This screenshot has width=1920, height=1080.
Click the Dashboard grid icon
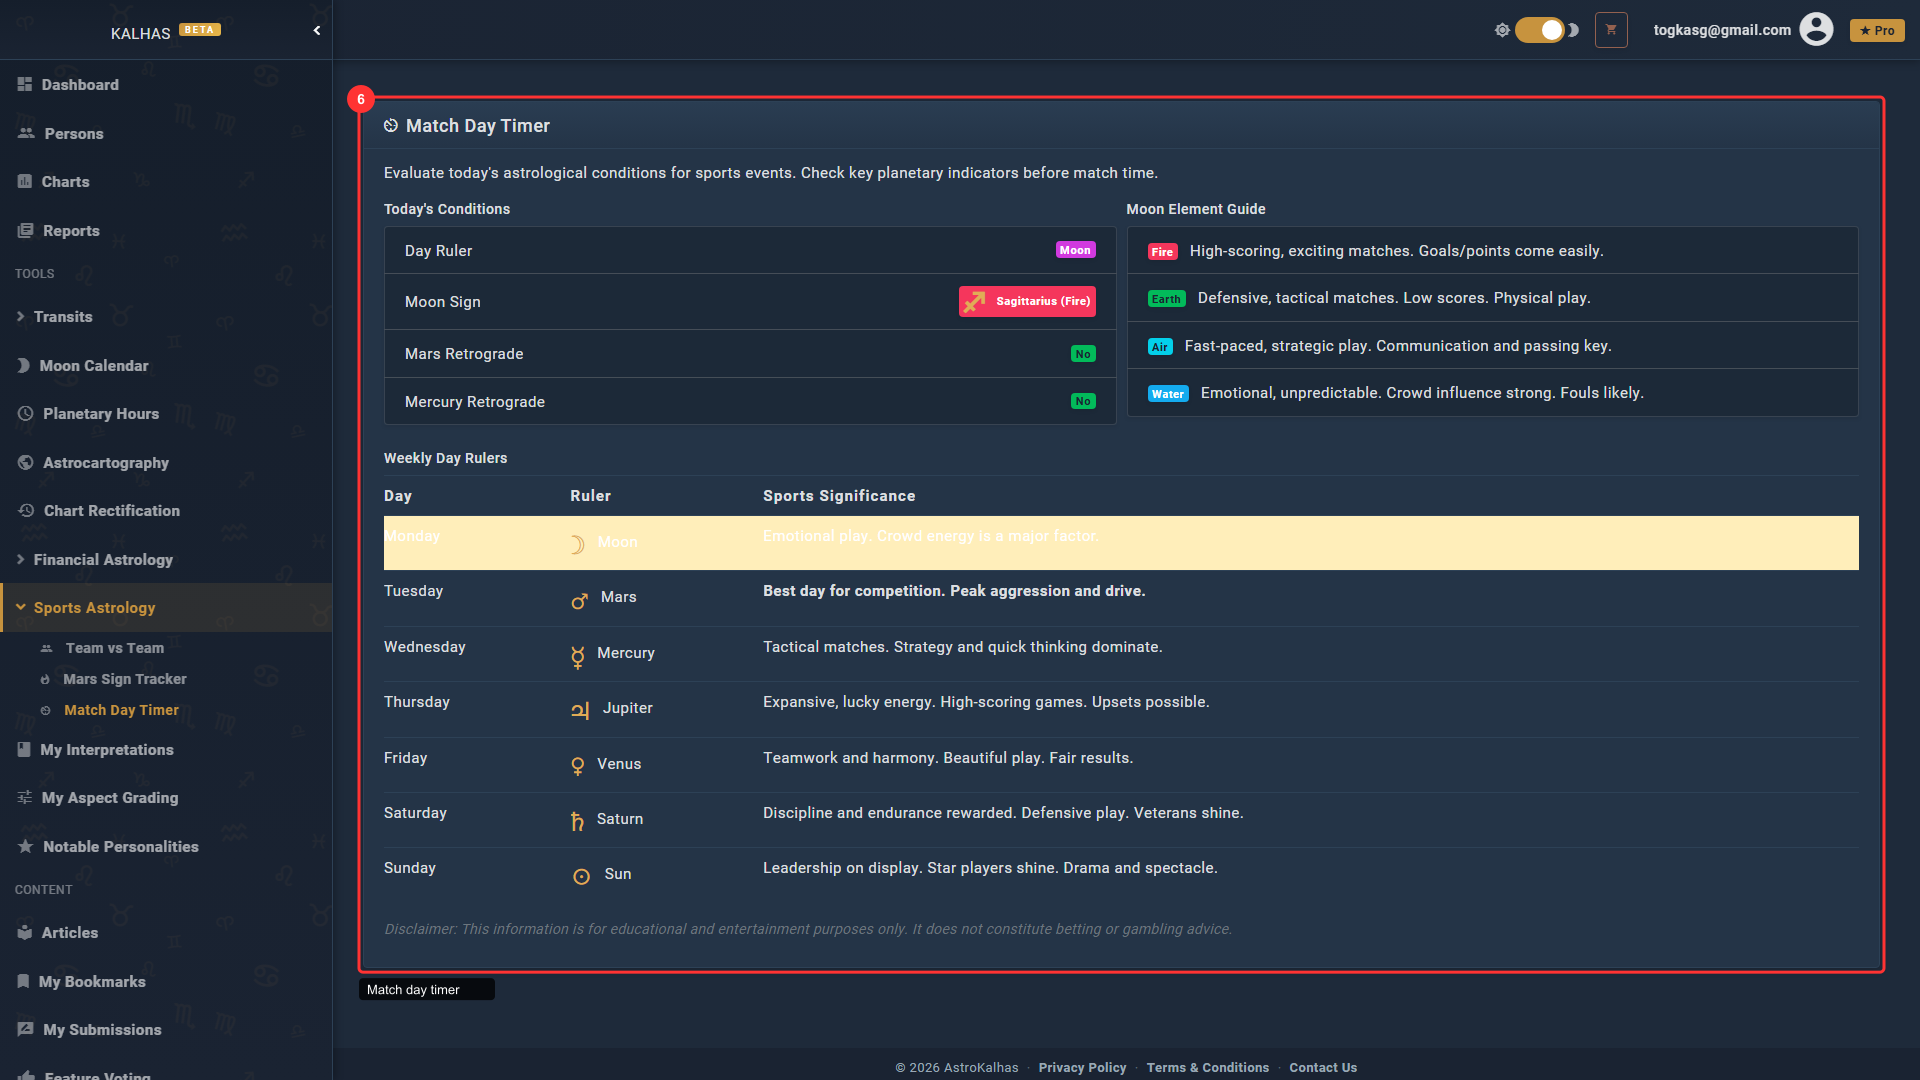pyautogui.click(x=25, y=85)
